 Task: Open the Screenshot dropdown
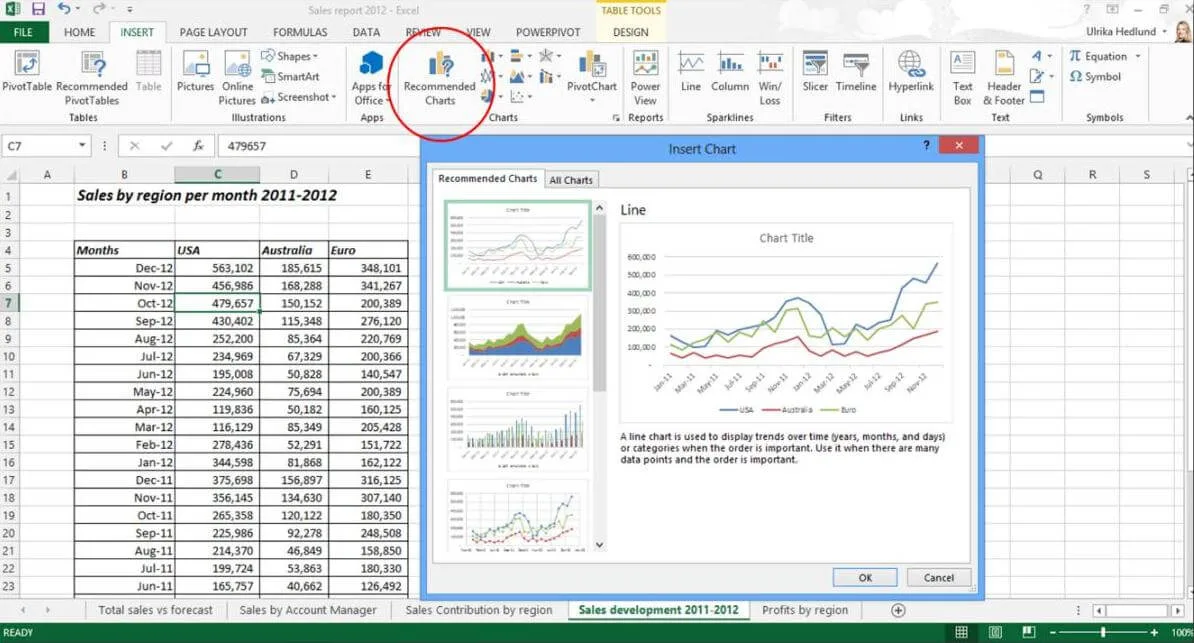pyautogui.click(x=298, y=97)
